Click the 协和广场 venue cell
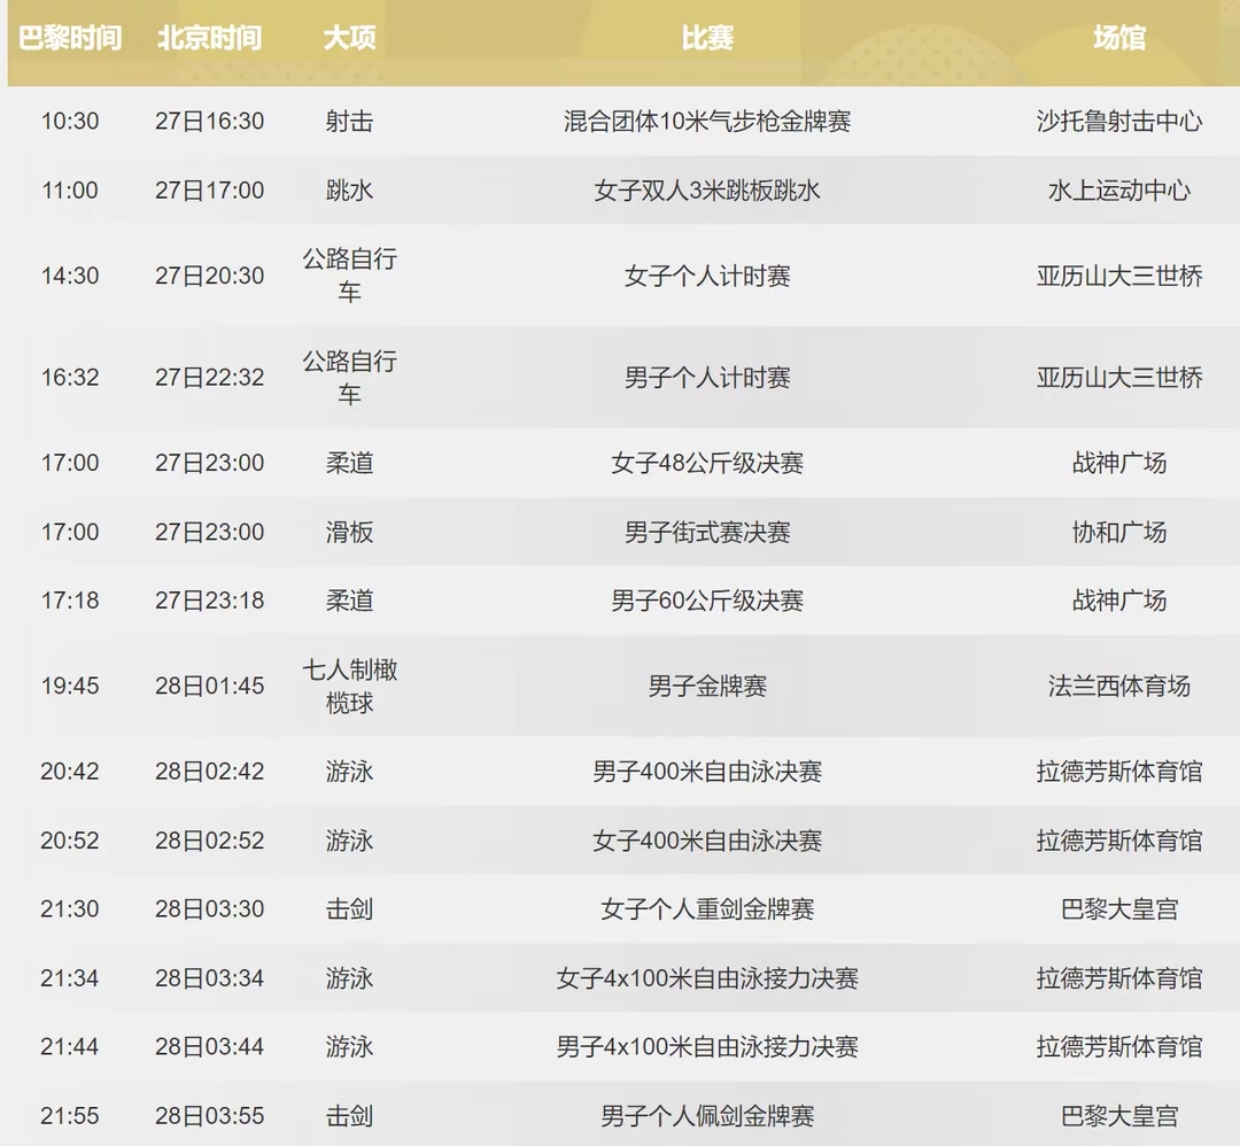 click(x=1119, y=532)
